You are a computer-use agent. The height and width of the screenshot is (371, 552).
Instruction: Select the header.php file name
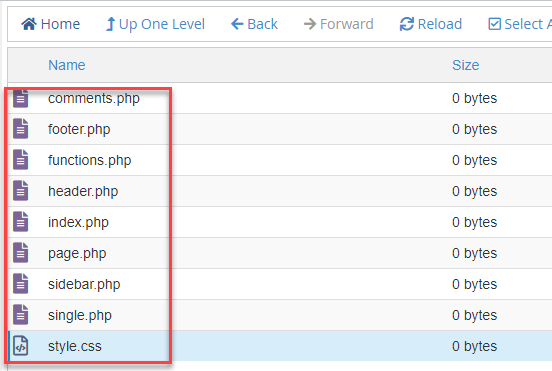pyautogui.click(x=83, y=191)
